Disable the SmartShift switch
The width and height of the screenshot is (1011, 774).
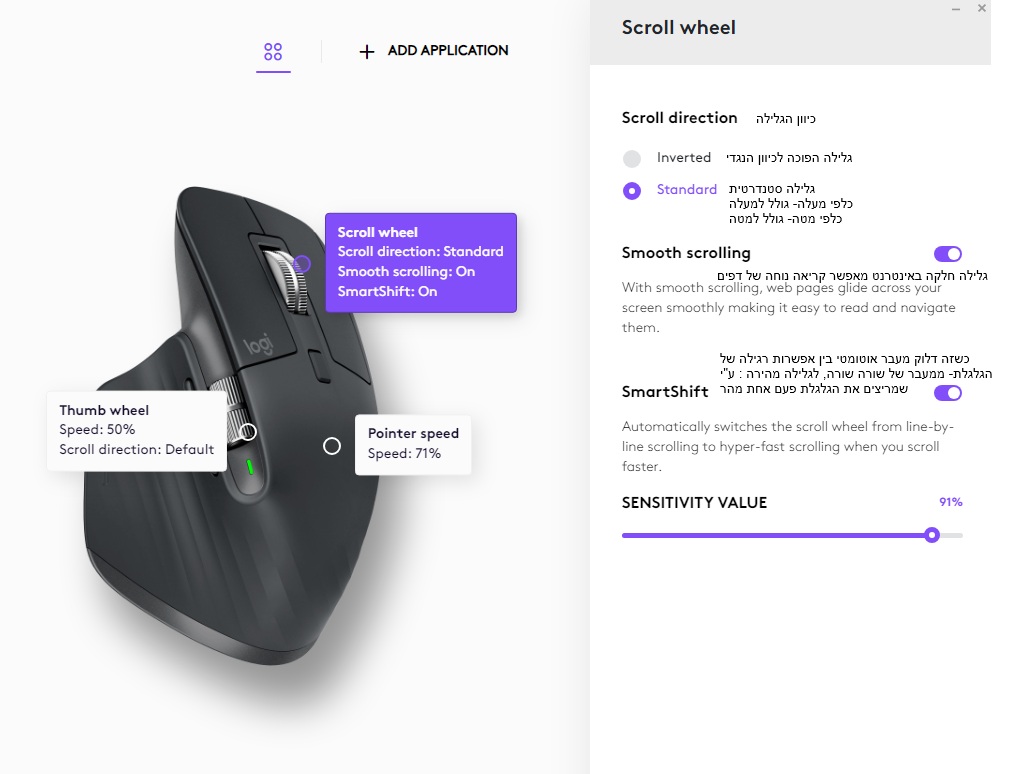(x=947, y=393)
